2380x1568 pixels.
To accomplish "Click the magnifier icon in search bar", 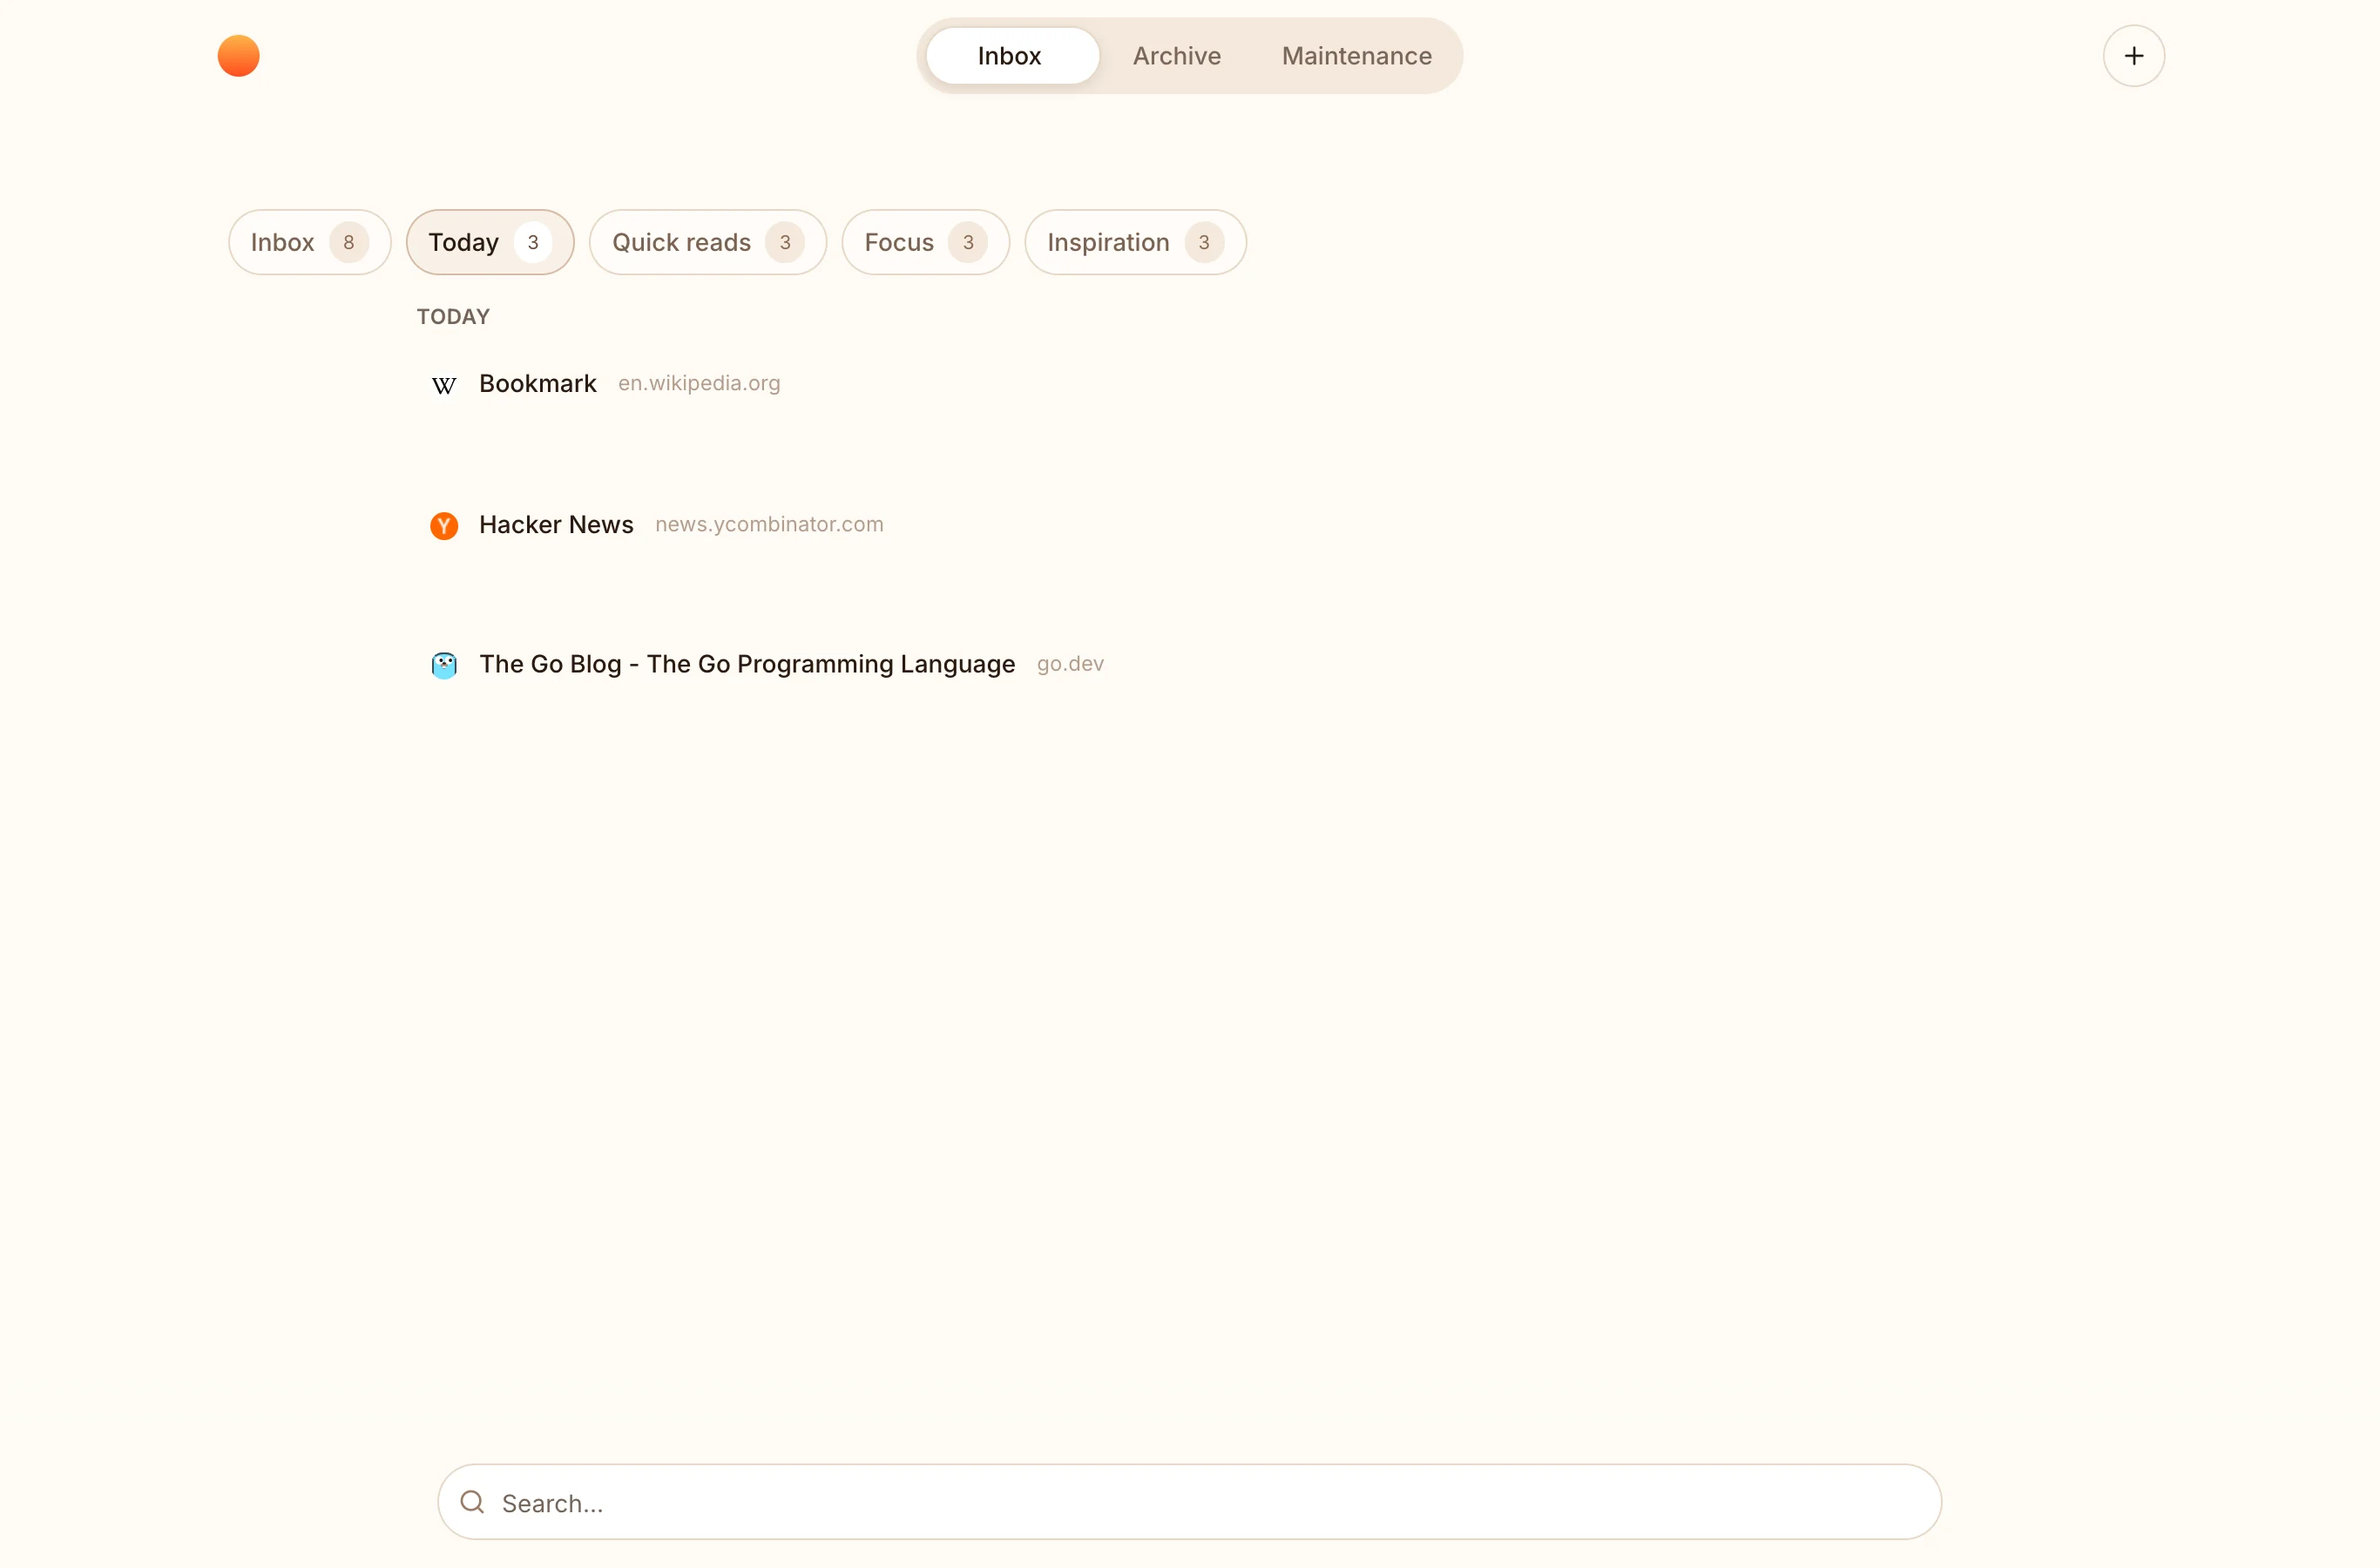I will tap(472, 1502).
